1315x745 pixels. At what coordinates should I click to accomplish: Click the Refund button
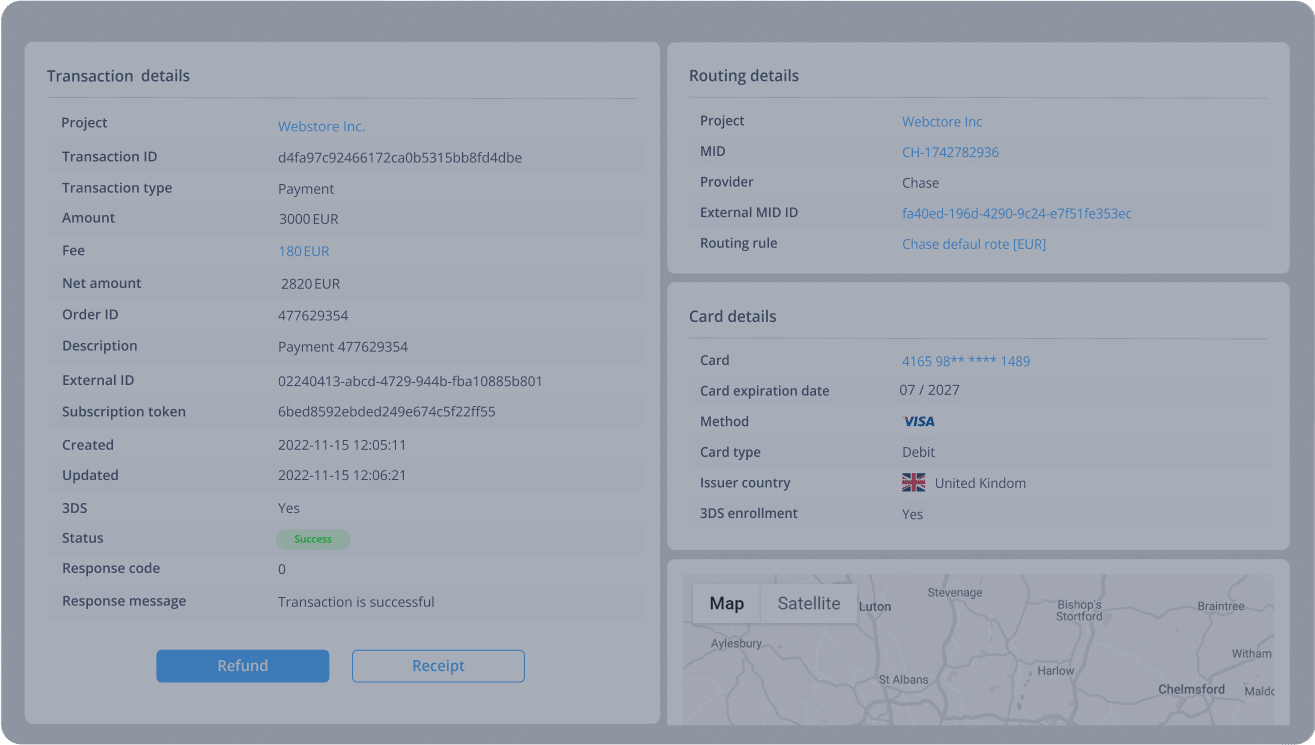(242, 665)
